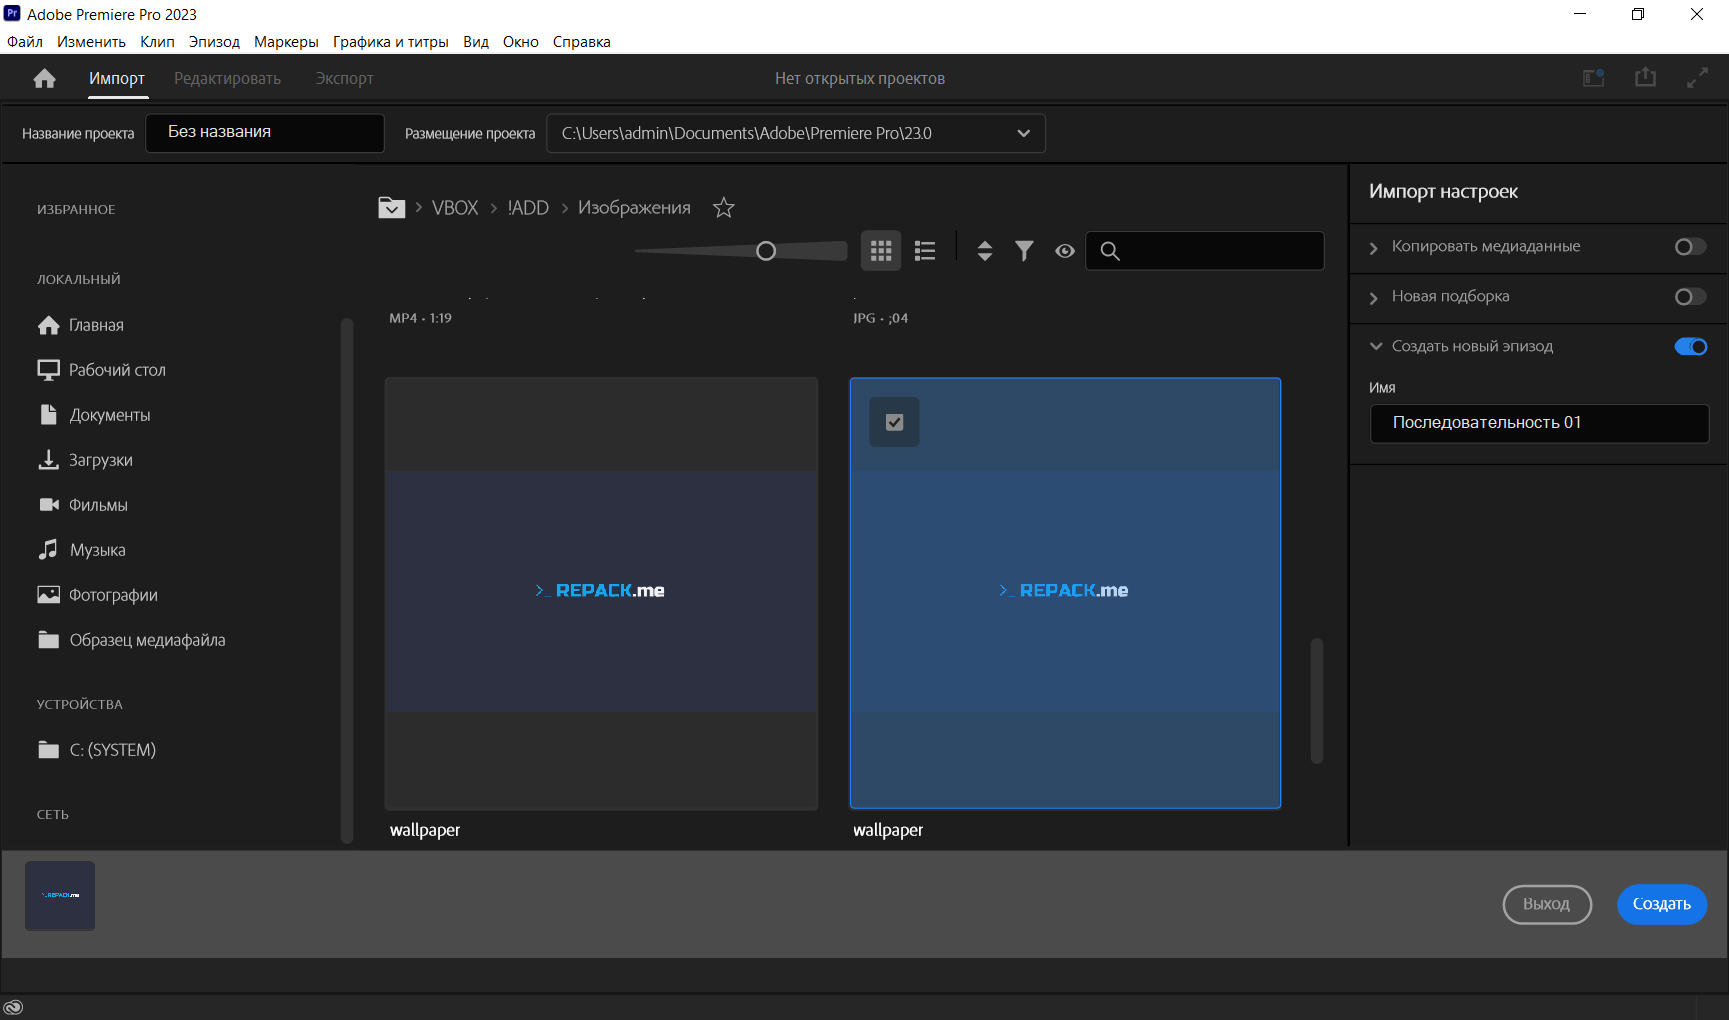Navigate to VBOX in breadcrumb

455,208
